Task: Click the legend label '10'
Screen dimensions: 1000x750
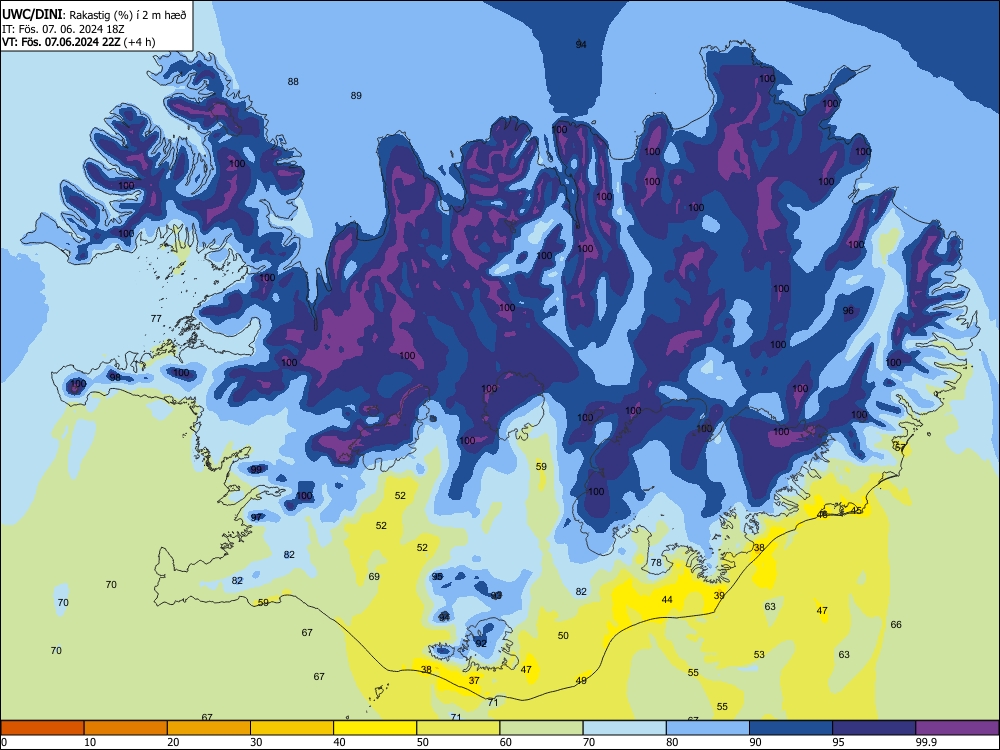Action: click(x=90, y=742)
